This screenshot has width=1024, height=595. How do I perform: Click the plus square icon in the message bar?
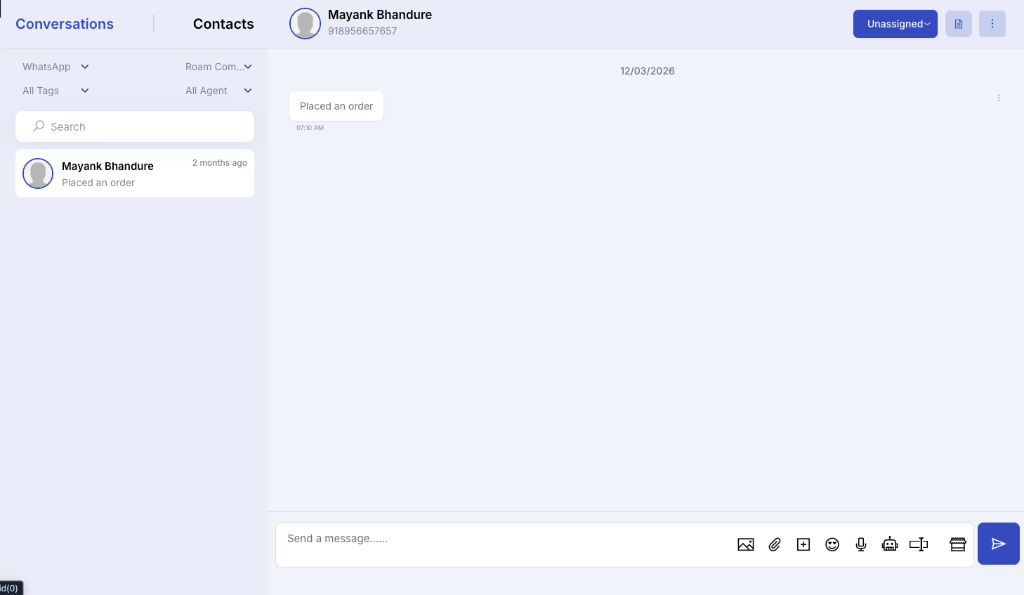[803, 544]
